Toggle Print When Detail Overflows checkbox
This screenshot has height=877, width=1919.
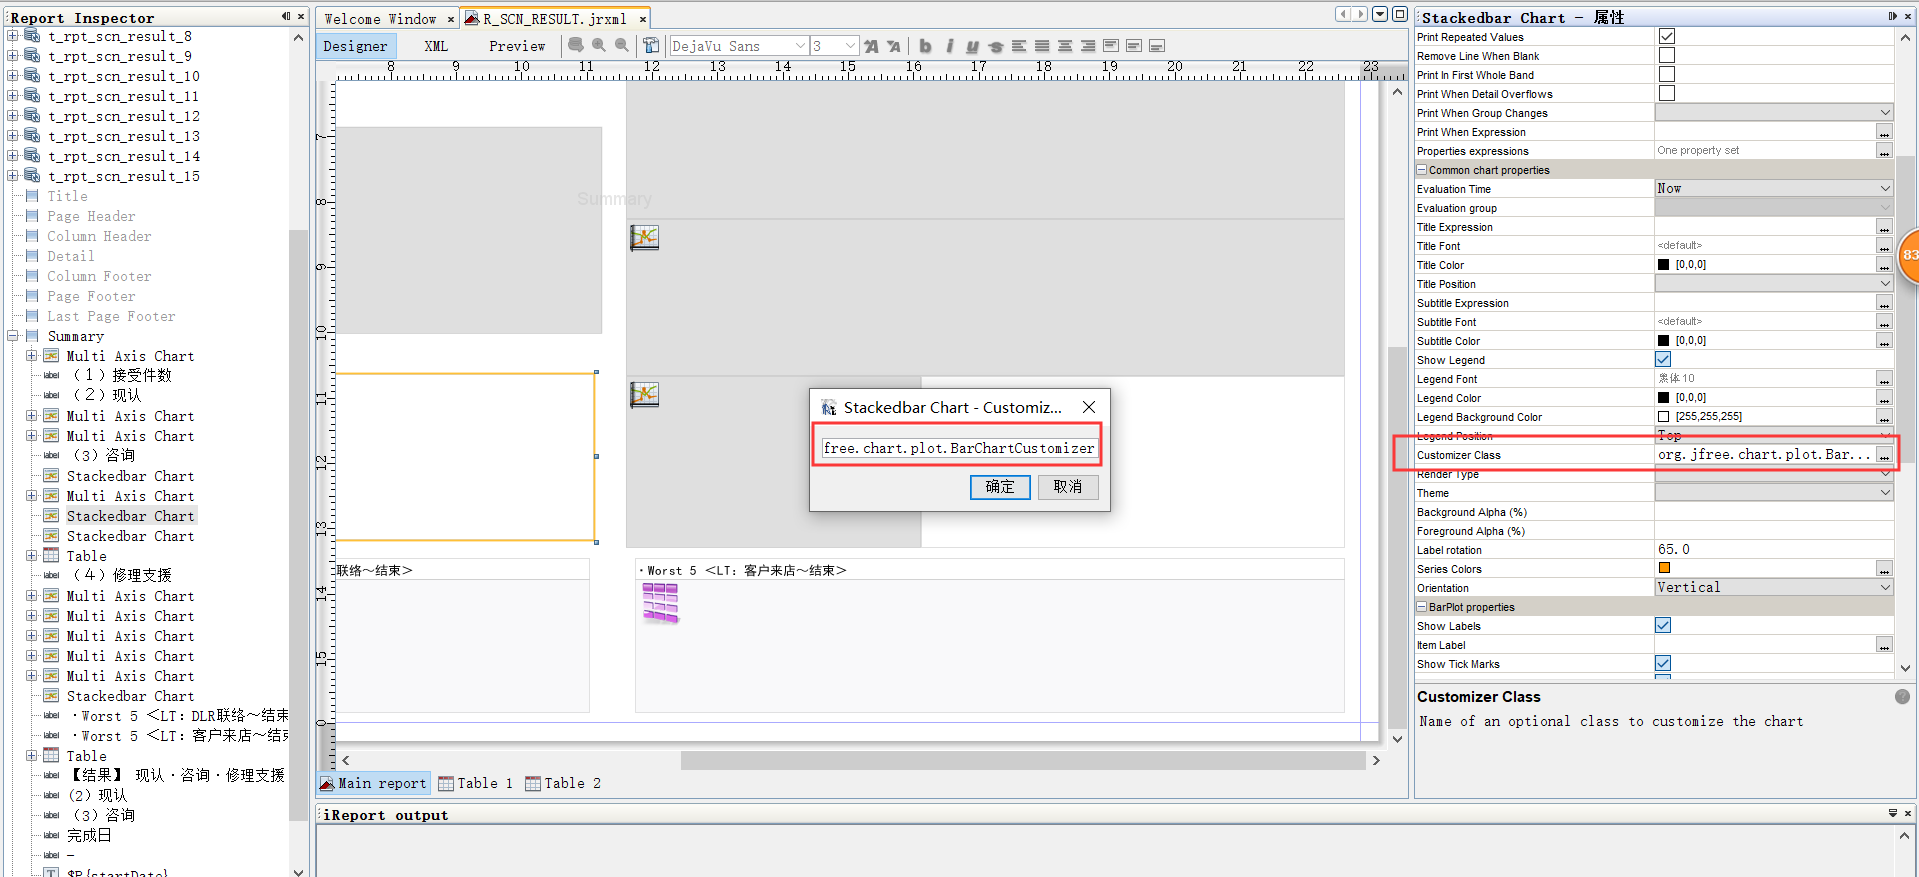point(1667,94)
